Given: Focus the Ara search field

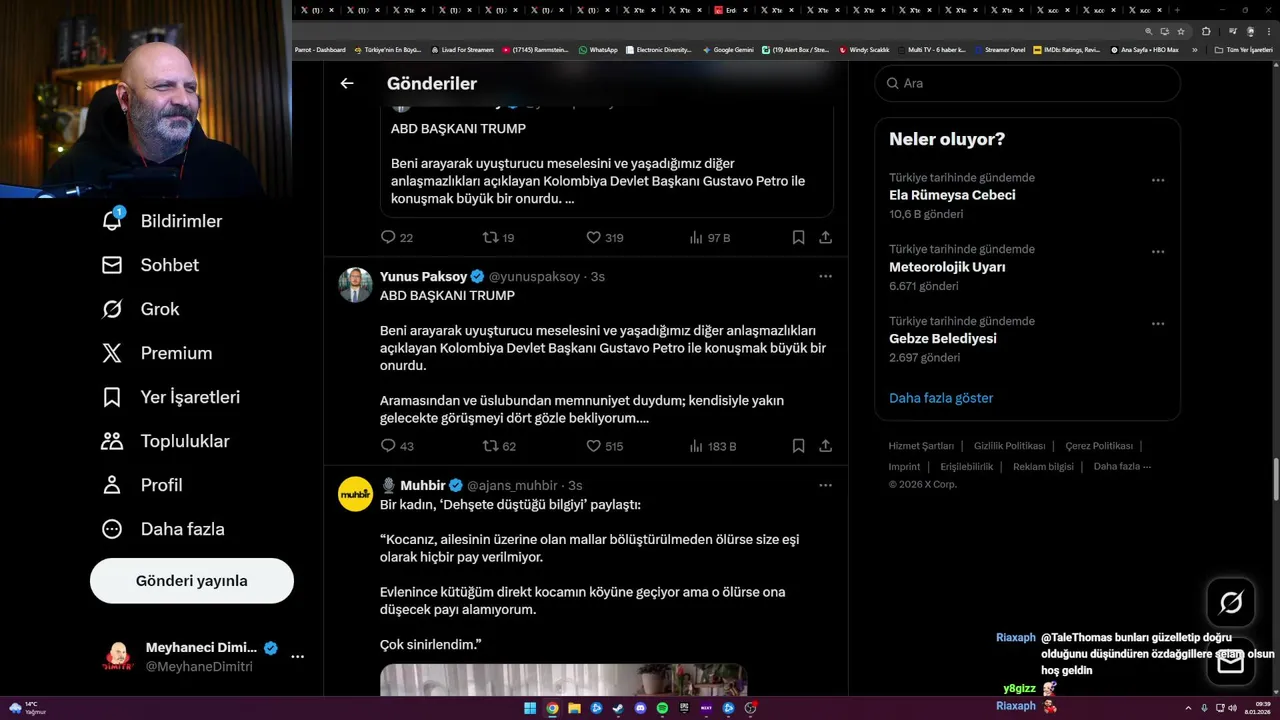Looking at the screenshot, I should (1027, 83).
